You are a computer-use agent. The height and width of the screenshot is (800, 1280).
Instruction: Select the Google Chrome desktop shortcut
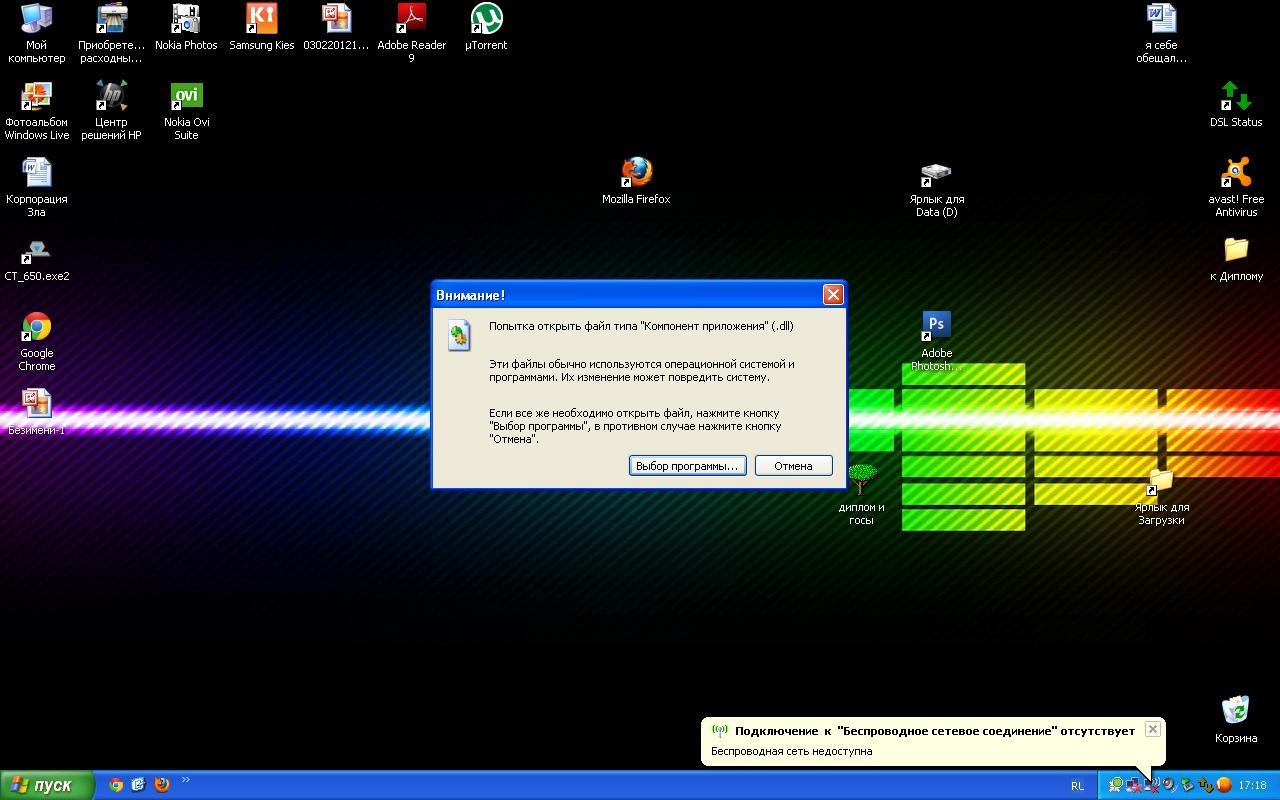click(37, 328)
